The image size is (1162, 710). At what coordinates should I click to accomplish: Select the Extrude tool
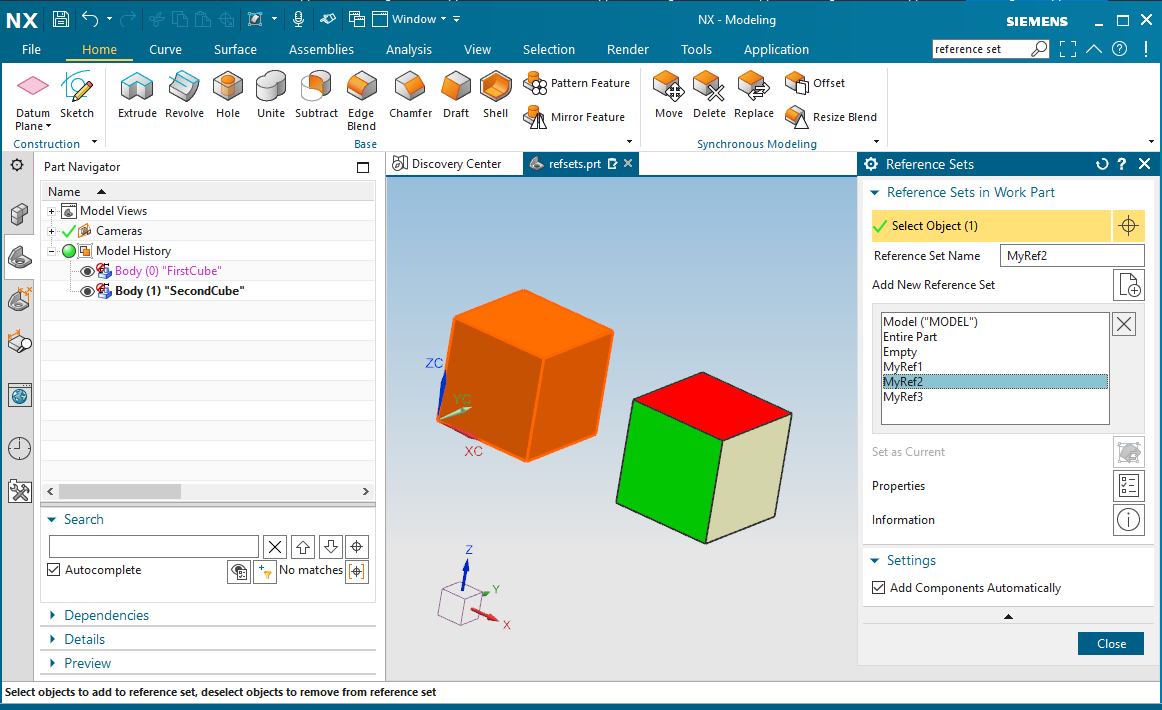click(137, 95)
